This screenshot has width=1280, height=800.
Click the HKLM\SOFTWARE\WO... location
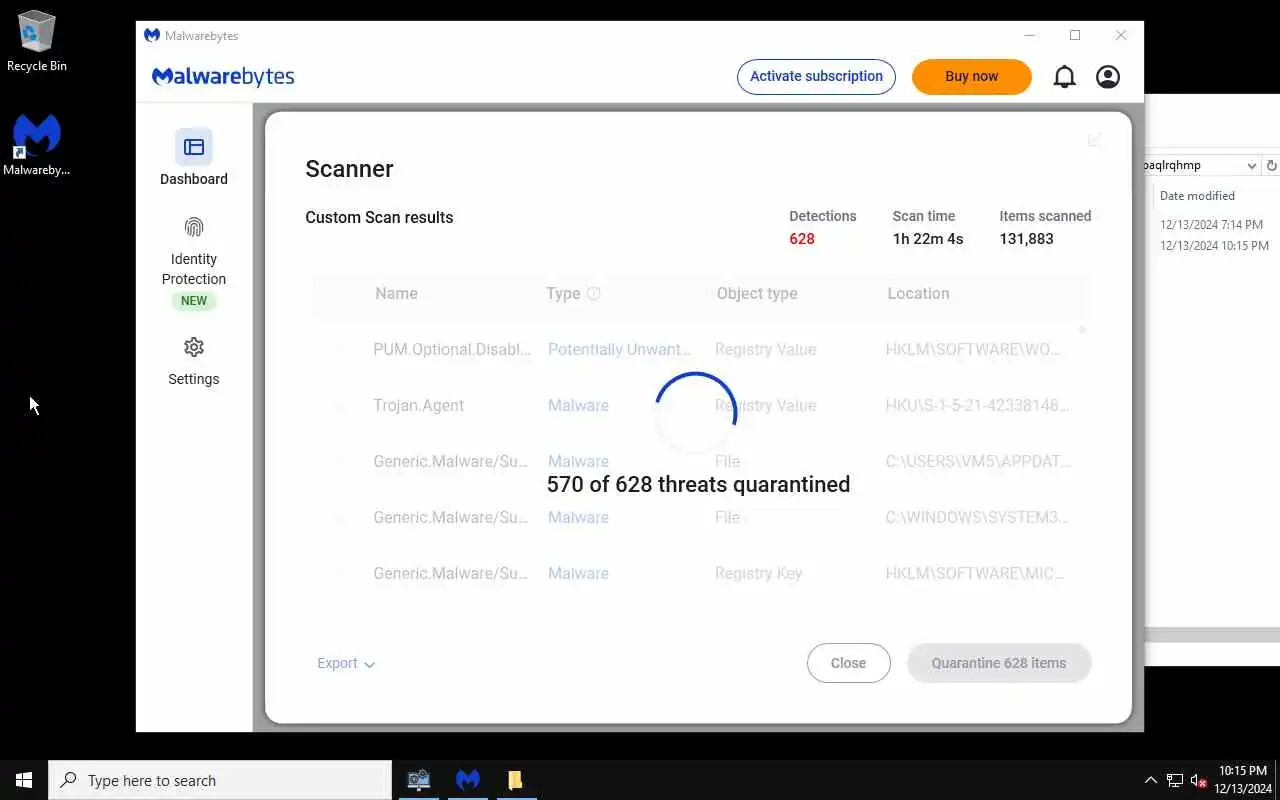tap(973, 349)
